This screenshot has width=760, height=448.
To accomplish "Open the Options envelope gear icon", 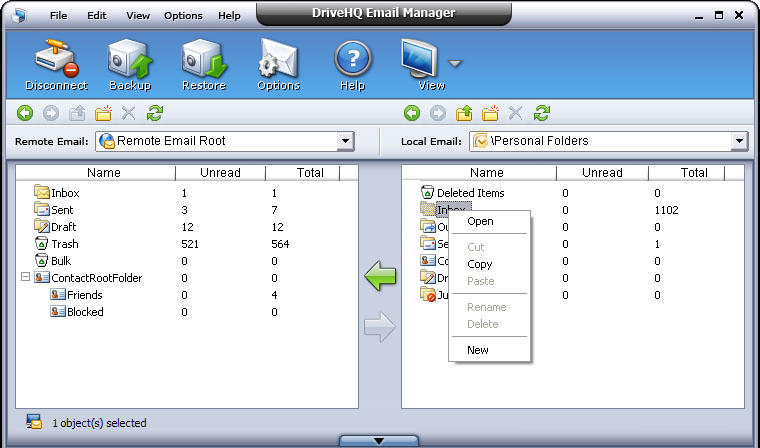I will pyautogui.click(x=278, y=60).
